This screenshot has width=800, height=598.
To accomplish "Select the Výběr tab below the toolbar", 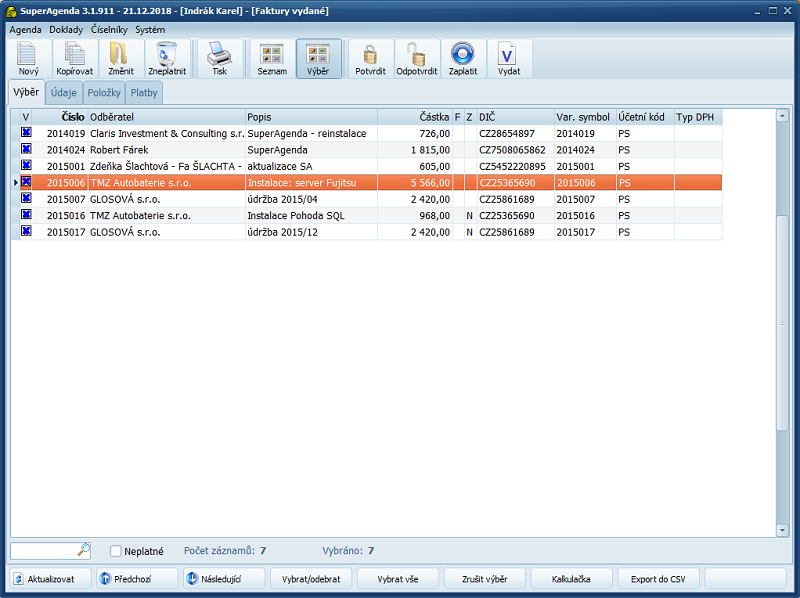I will (26, 92).
